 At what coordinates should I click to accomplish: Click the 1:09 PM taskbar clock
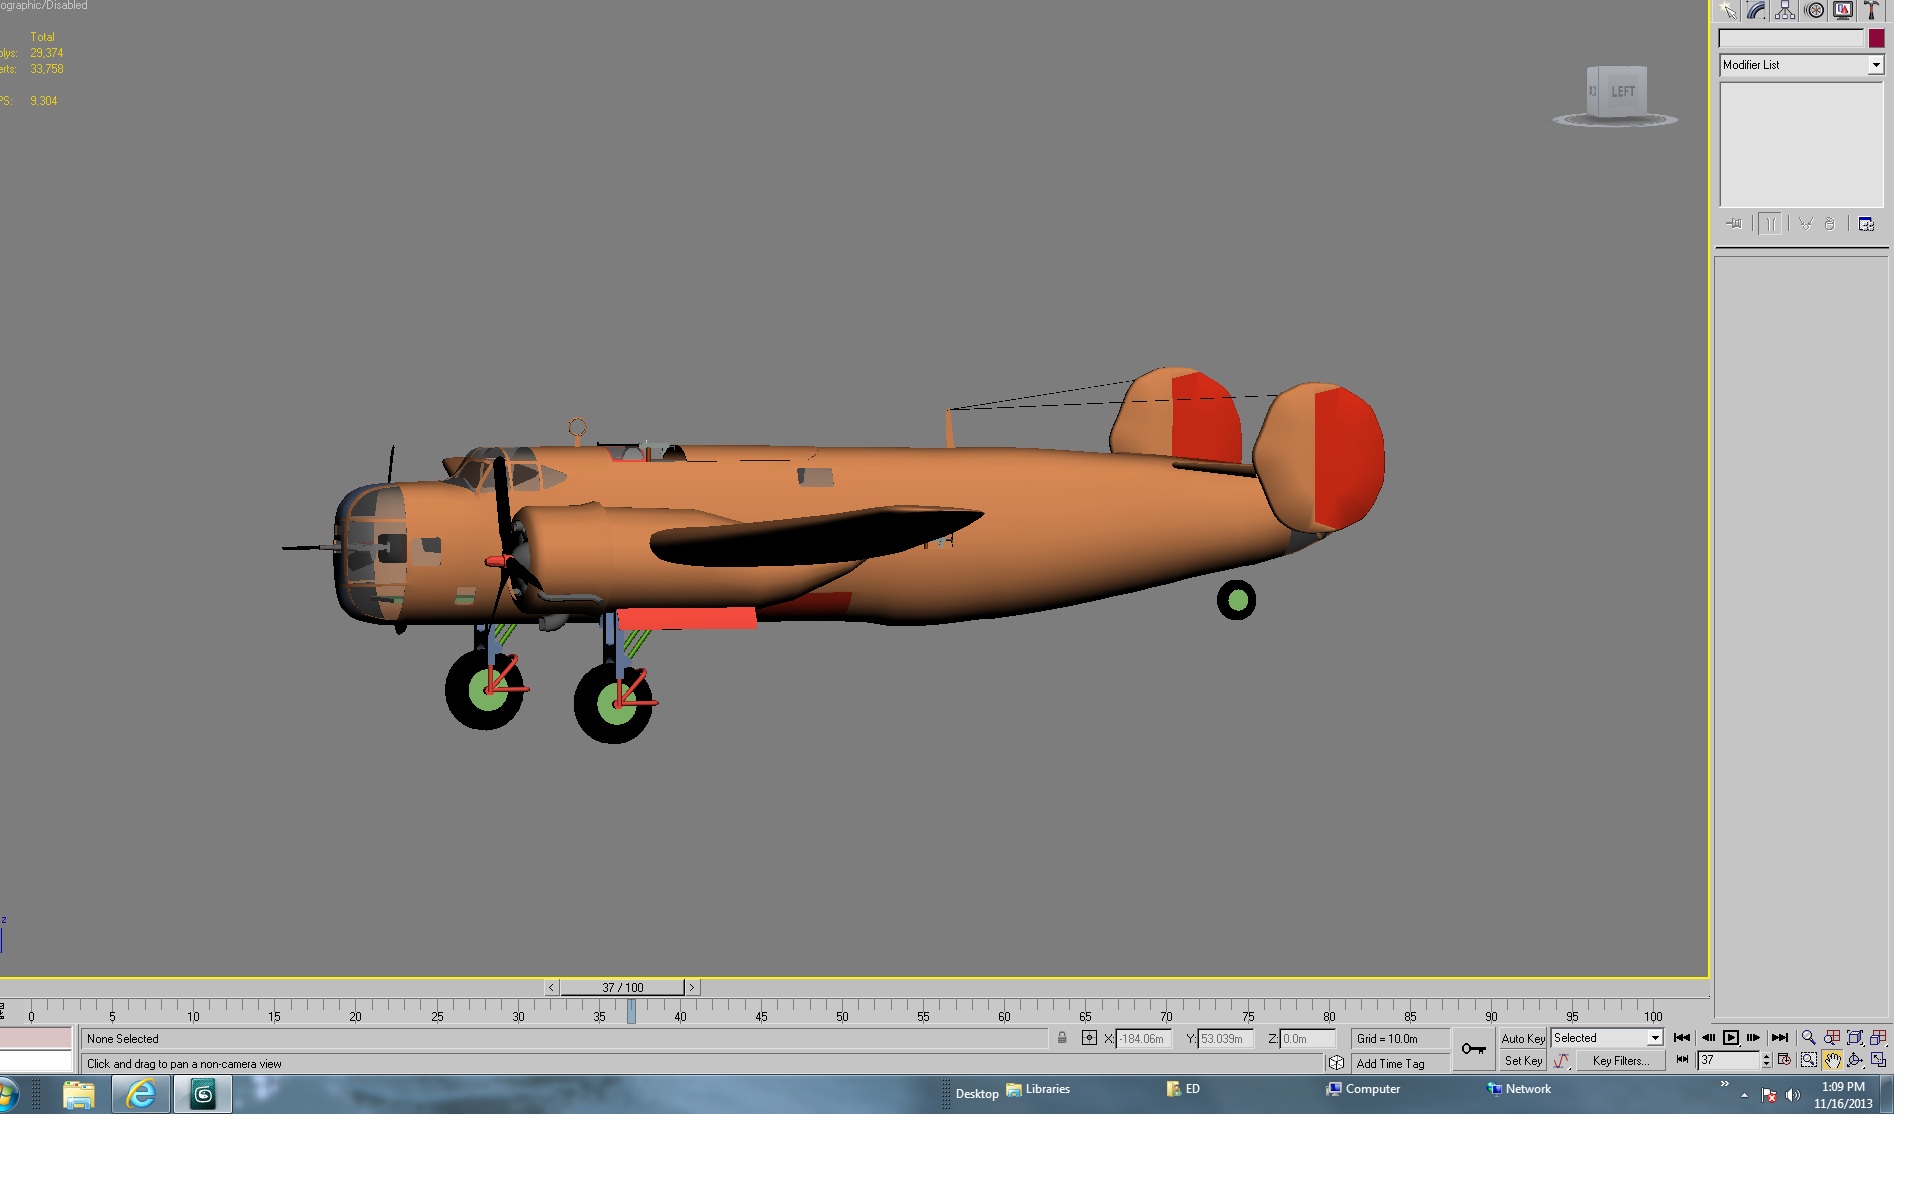pyautogui.click(x=1843, y=1095)
